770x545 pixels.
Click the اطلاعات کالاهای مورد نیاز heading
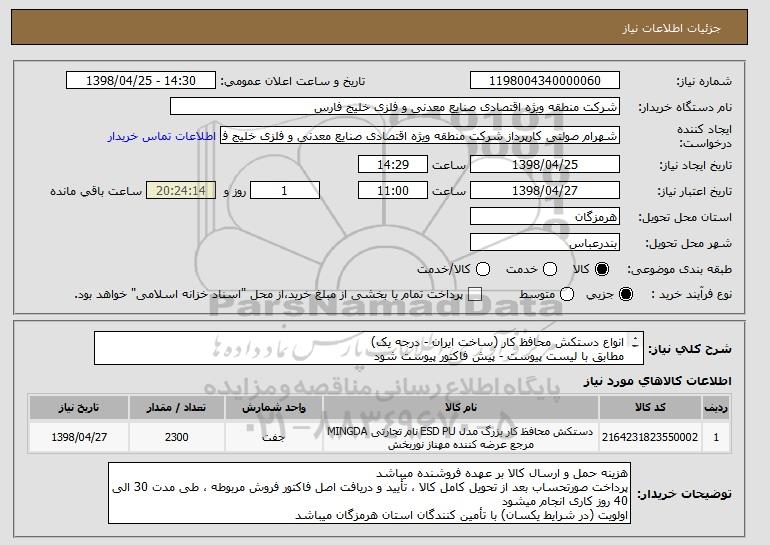tap(658, 381)
